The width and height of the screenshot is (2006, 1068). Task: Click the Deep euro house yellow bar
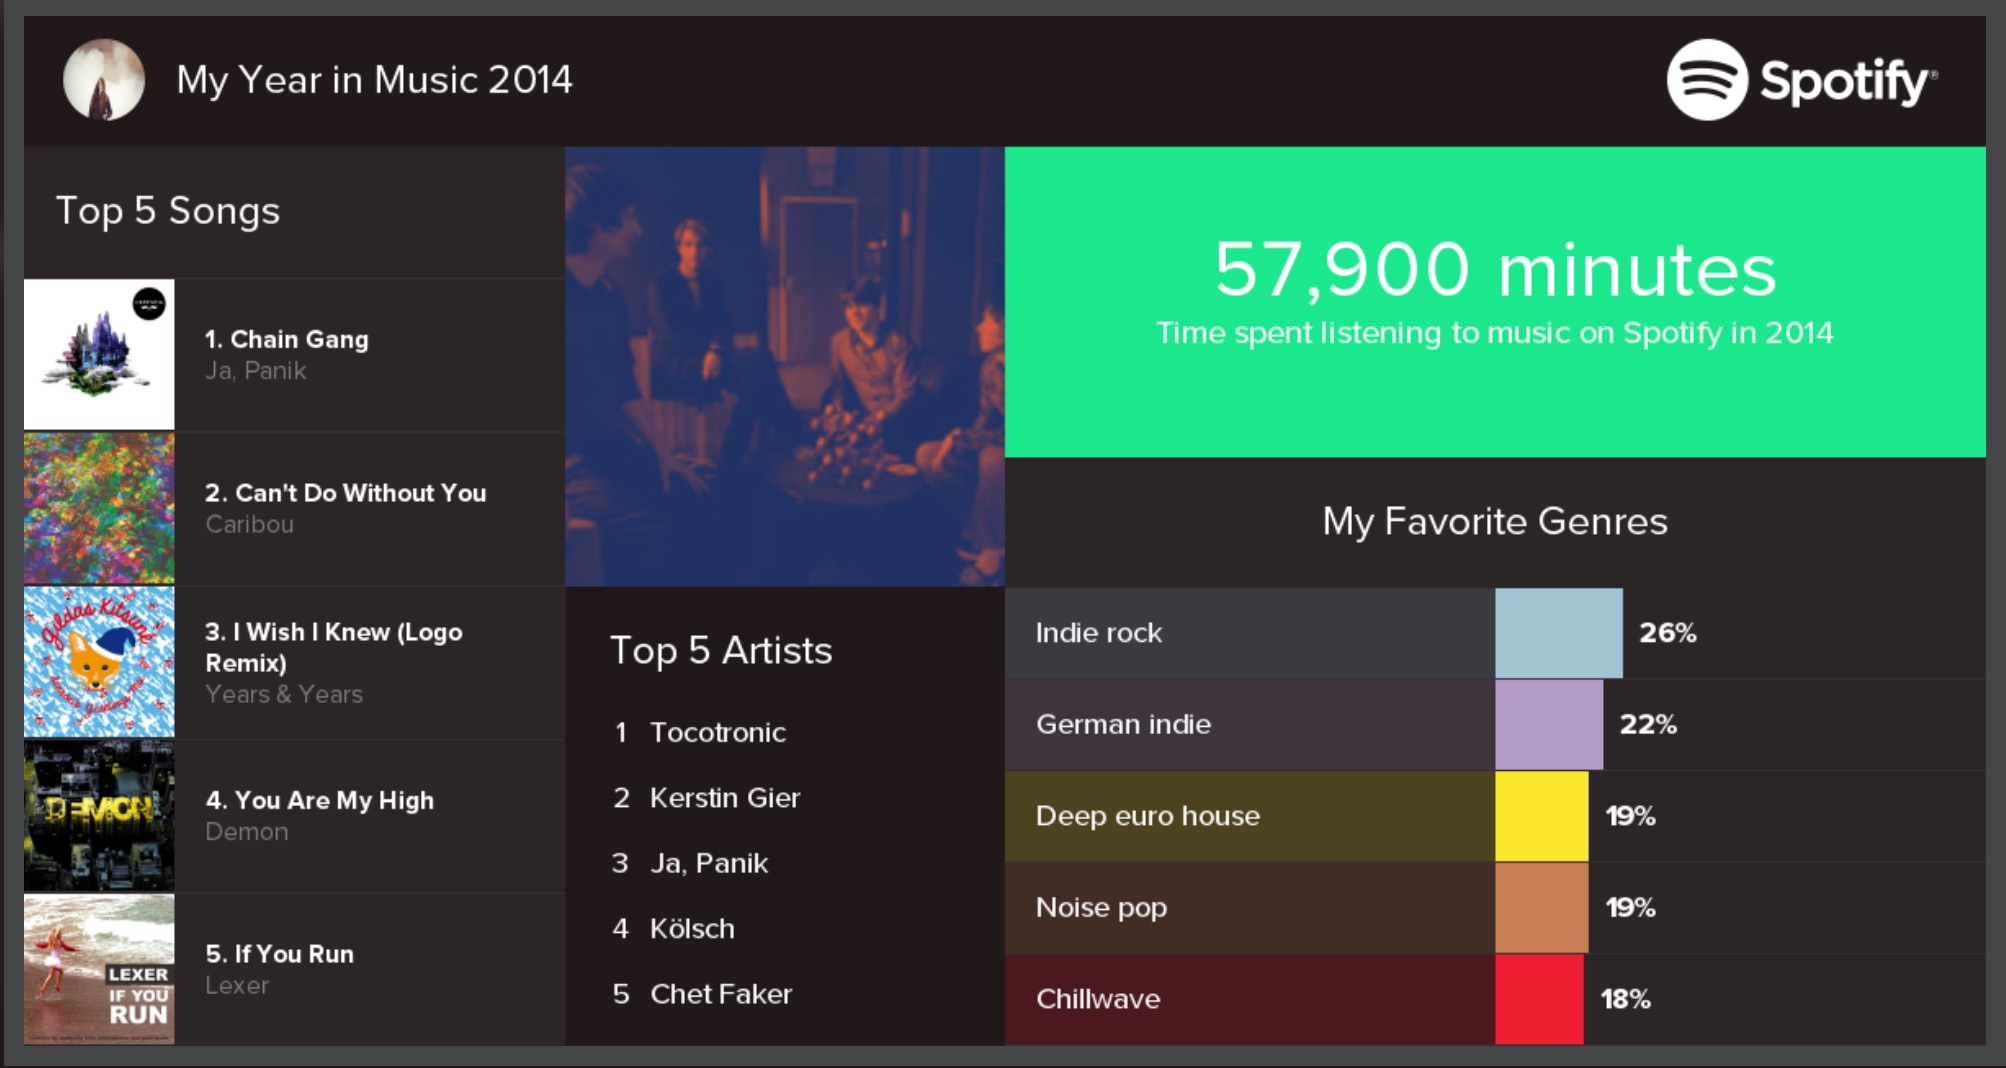click(1542, 816)
